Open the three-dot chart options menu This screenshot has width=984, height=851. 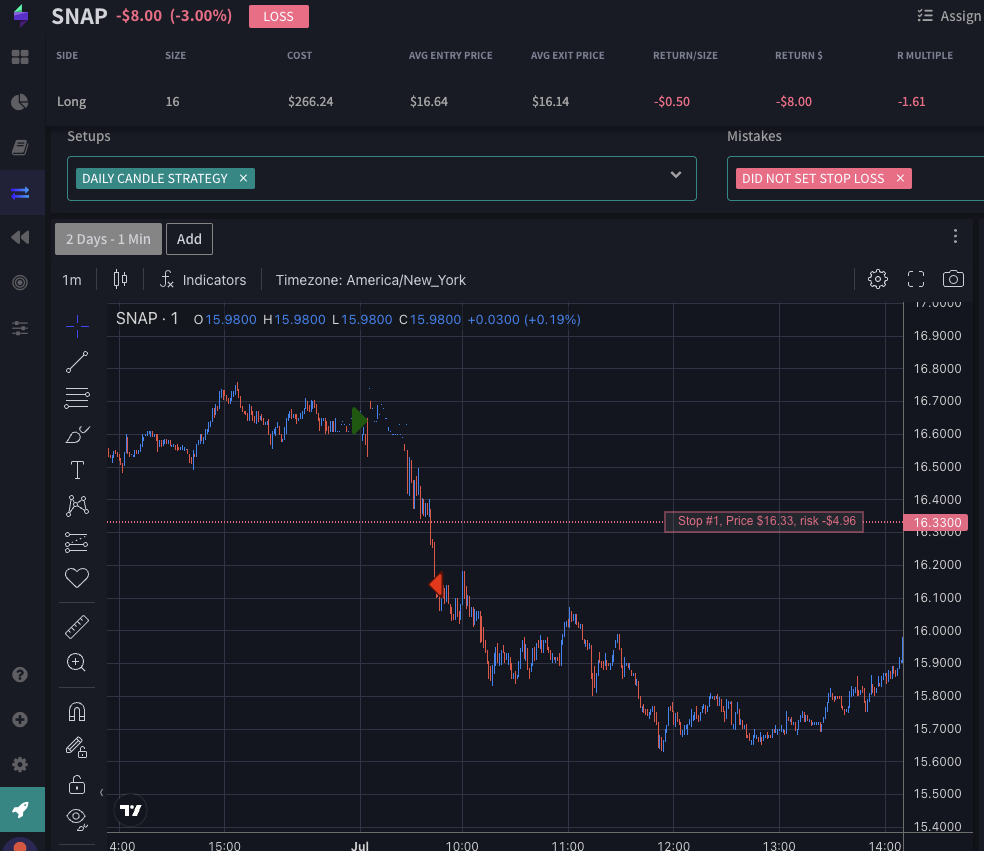tap(955, 236)
